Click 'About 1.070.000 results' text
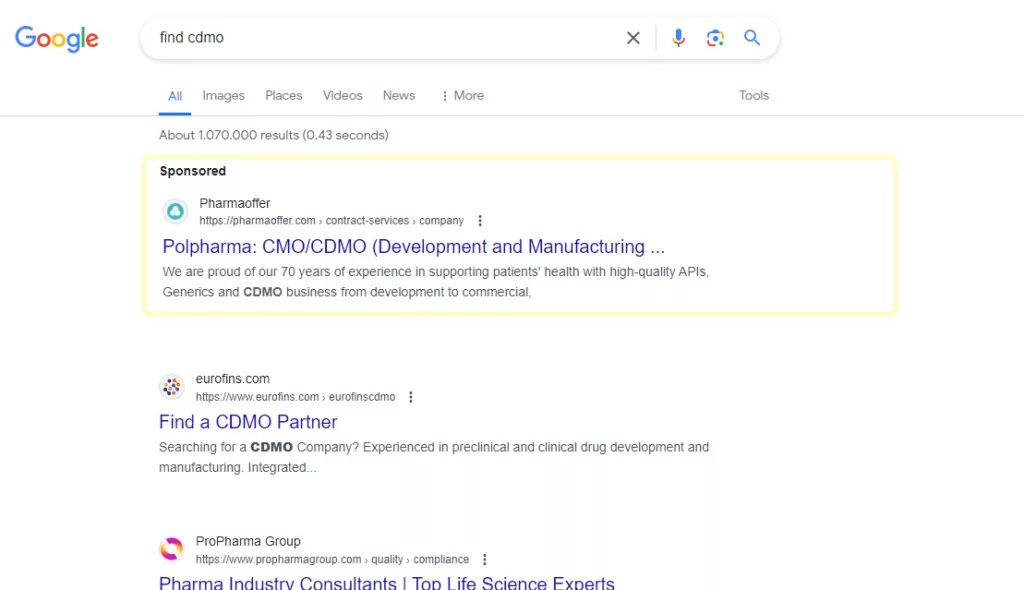Viewport: 1024px width, 590px height. (x=274, y=135)
